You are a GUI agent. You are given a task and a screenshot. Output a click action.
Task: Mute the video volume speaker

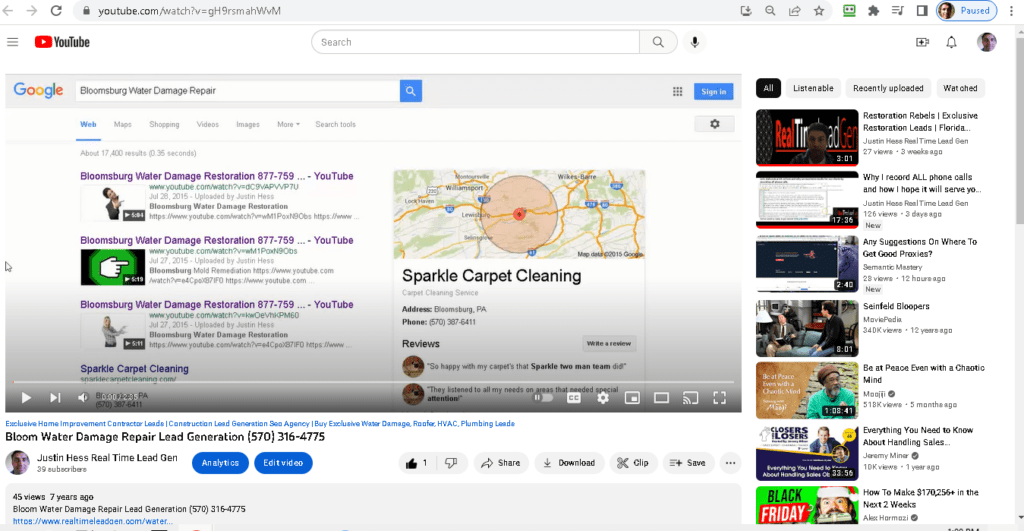click(83, 397)
